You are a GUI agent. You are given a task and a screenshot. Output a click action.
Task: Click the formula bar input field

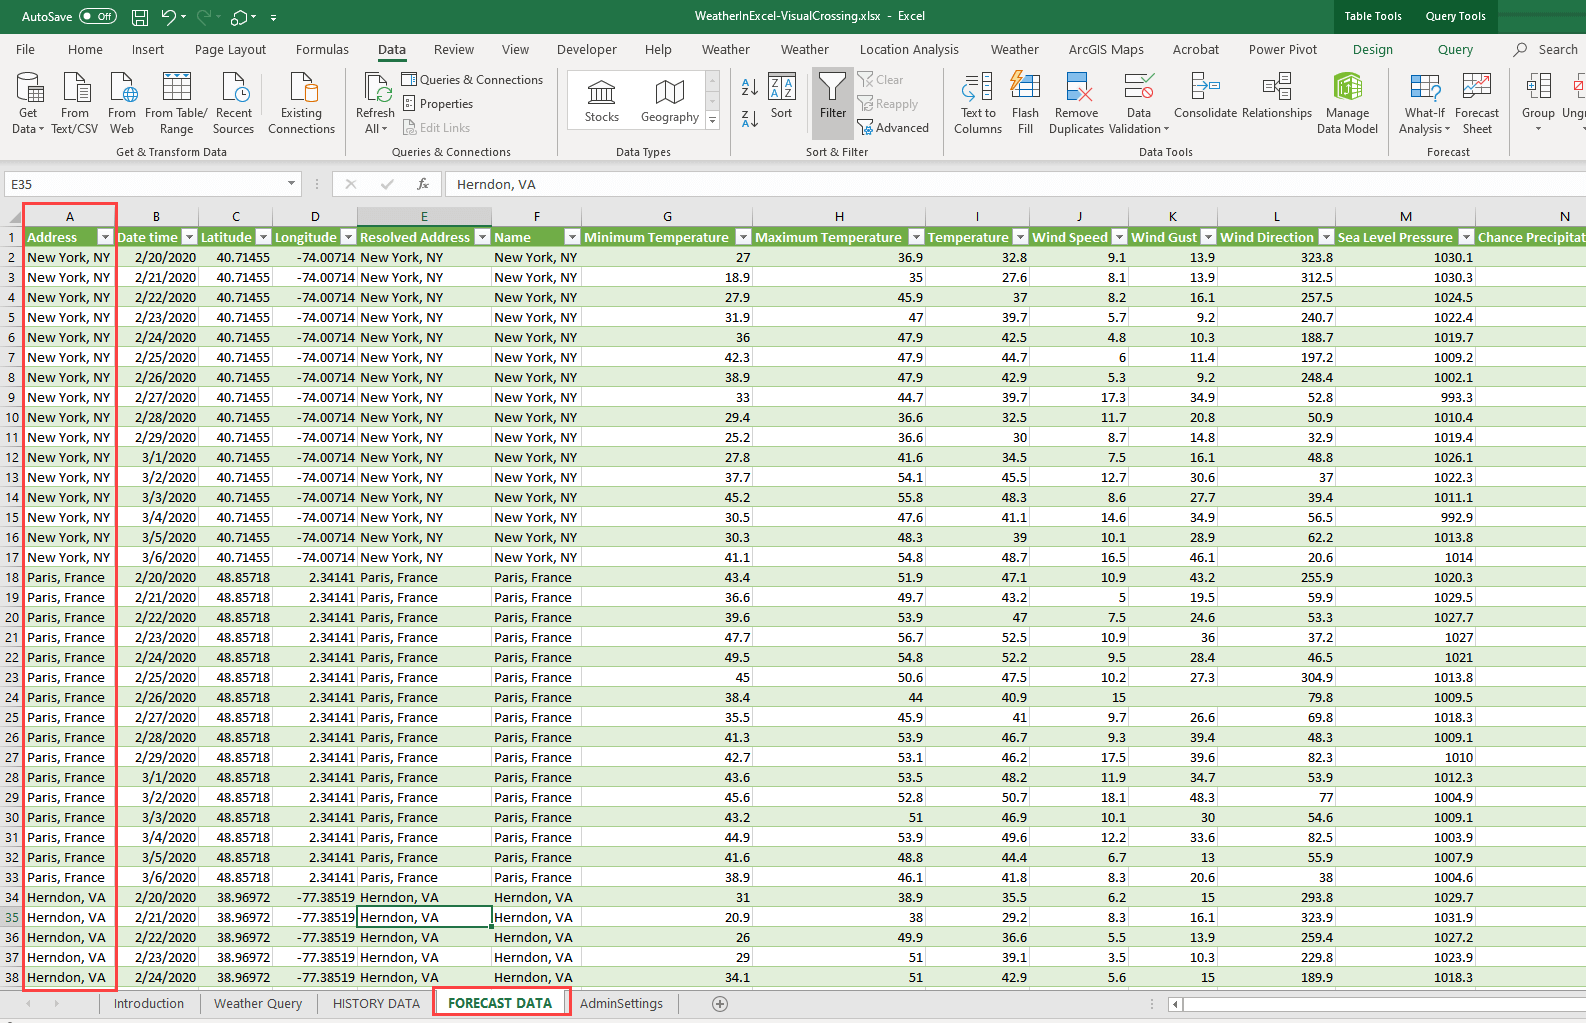(1000, 184)
